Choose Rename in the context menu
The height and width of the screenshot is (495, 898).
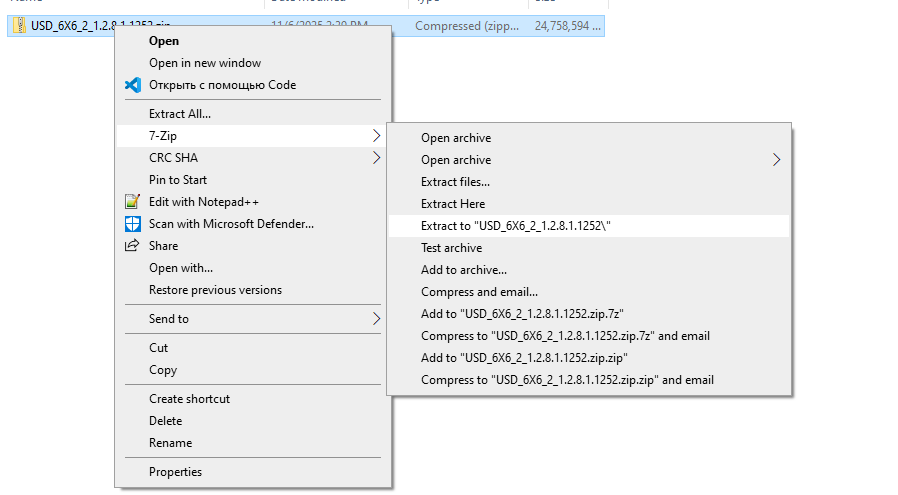pyautogui.click(x=170, y=443)
